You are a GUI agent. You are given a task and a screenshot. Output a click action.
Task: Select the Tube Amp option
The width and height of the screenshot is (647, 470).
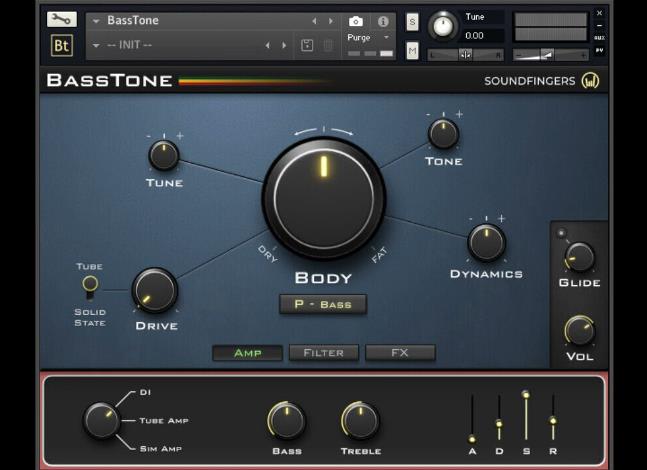pos(164,420)
